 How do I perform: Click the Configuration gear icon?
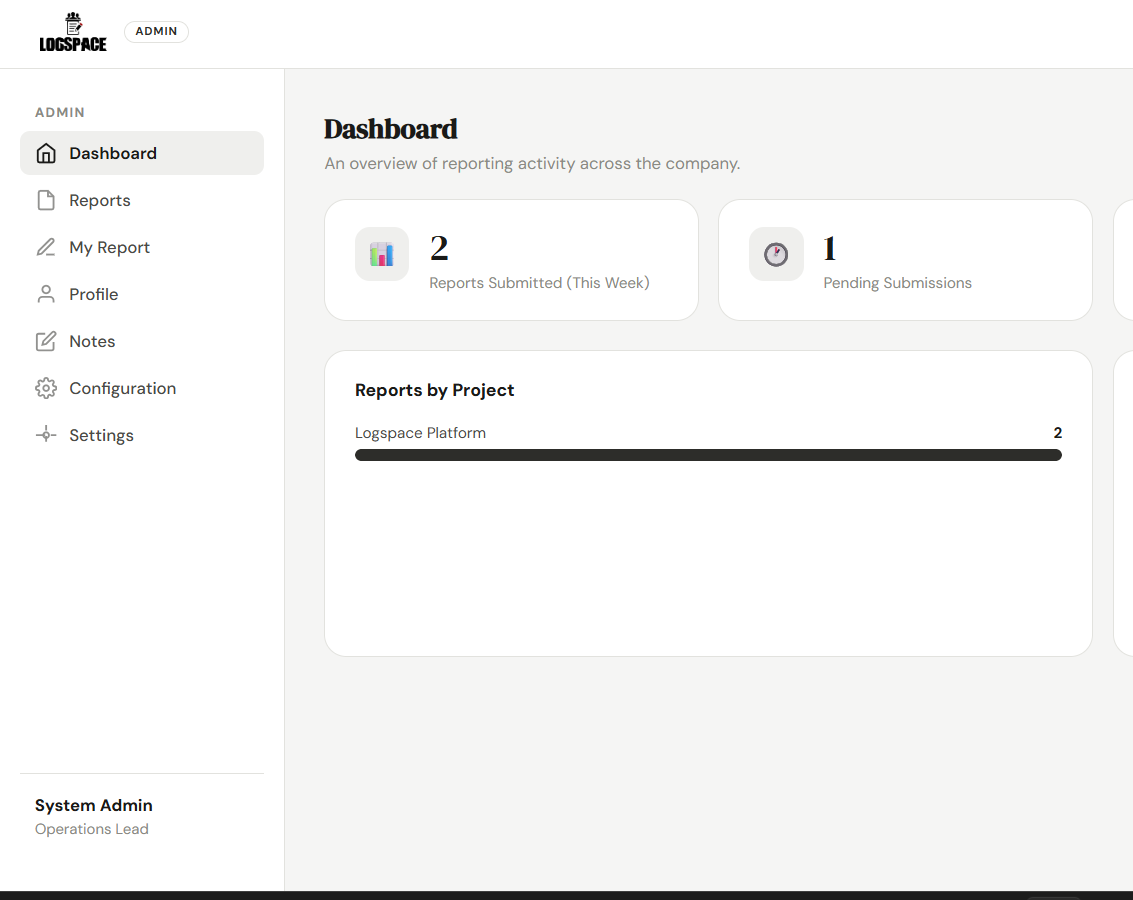tap(46, 388)
